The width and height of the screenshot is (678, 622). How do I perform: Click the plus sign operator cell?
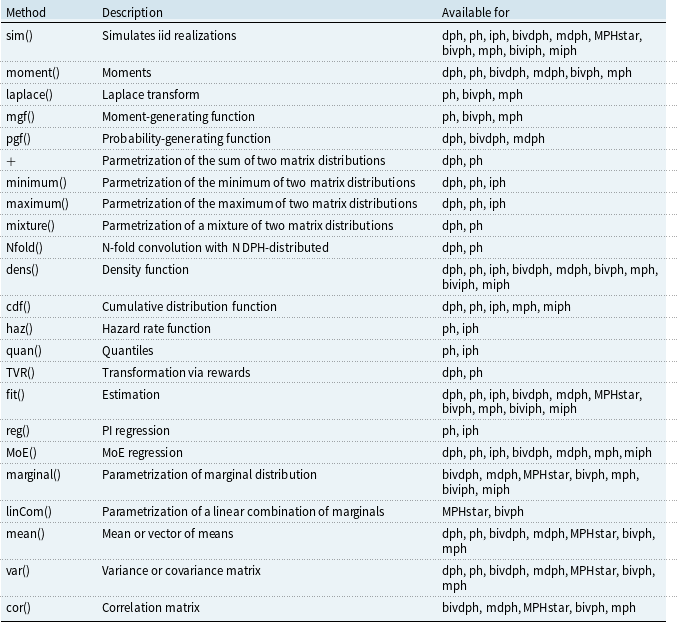(11, 161)
